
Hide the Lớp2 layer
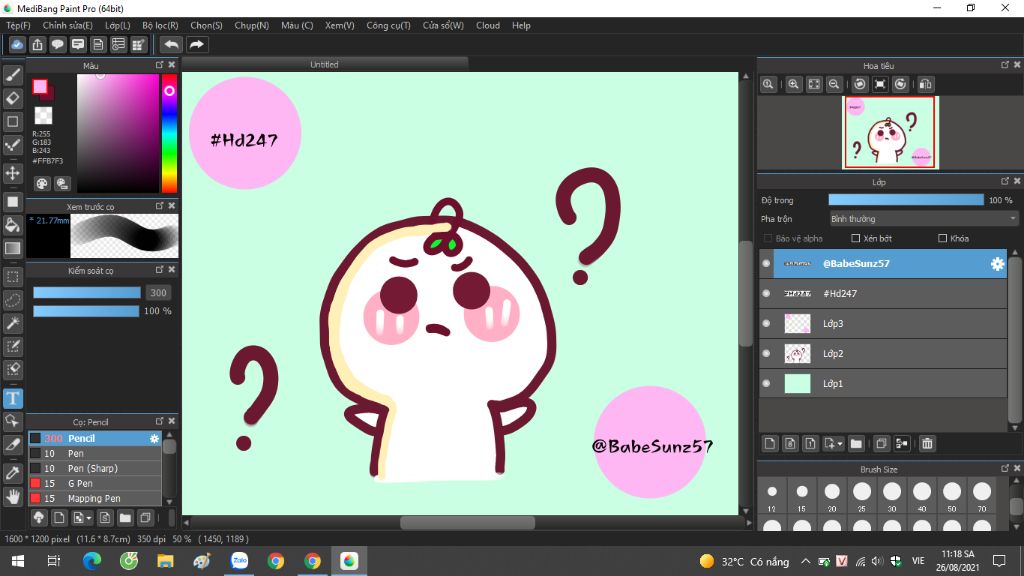(766, 353)
